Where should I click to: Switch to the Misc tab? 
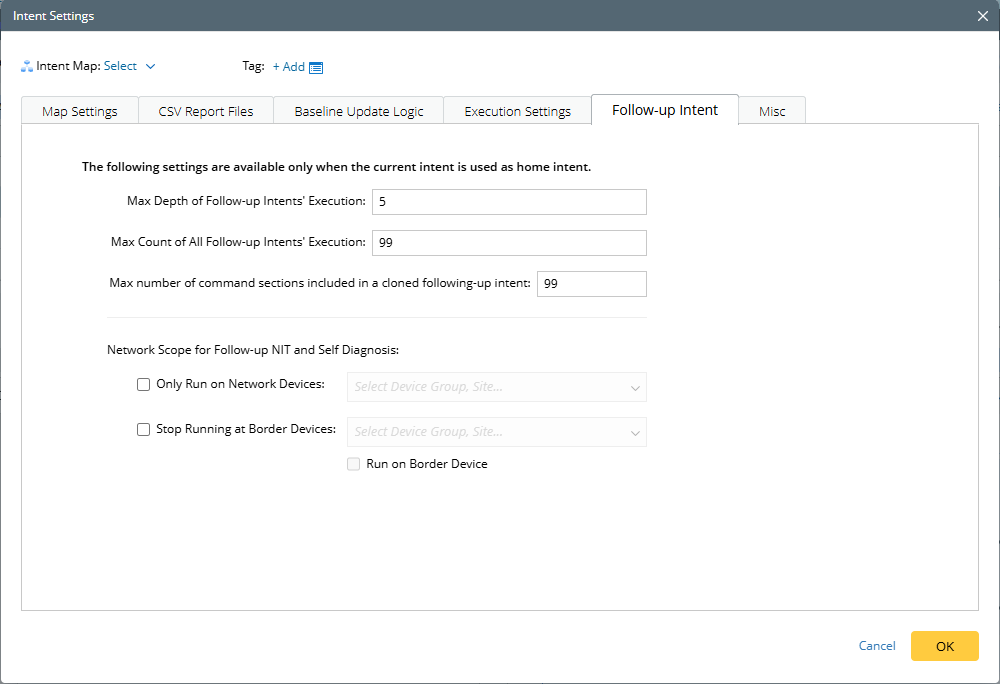[772, 111]
